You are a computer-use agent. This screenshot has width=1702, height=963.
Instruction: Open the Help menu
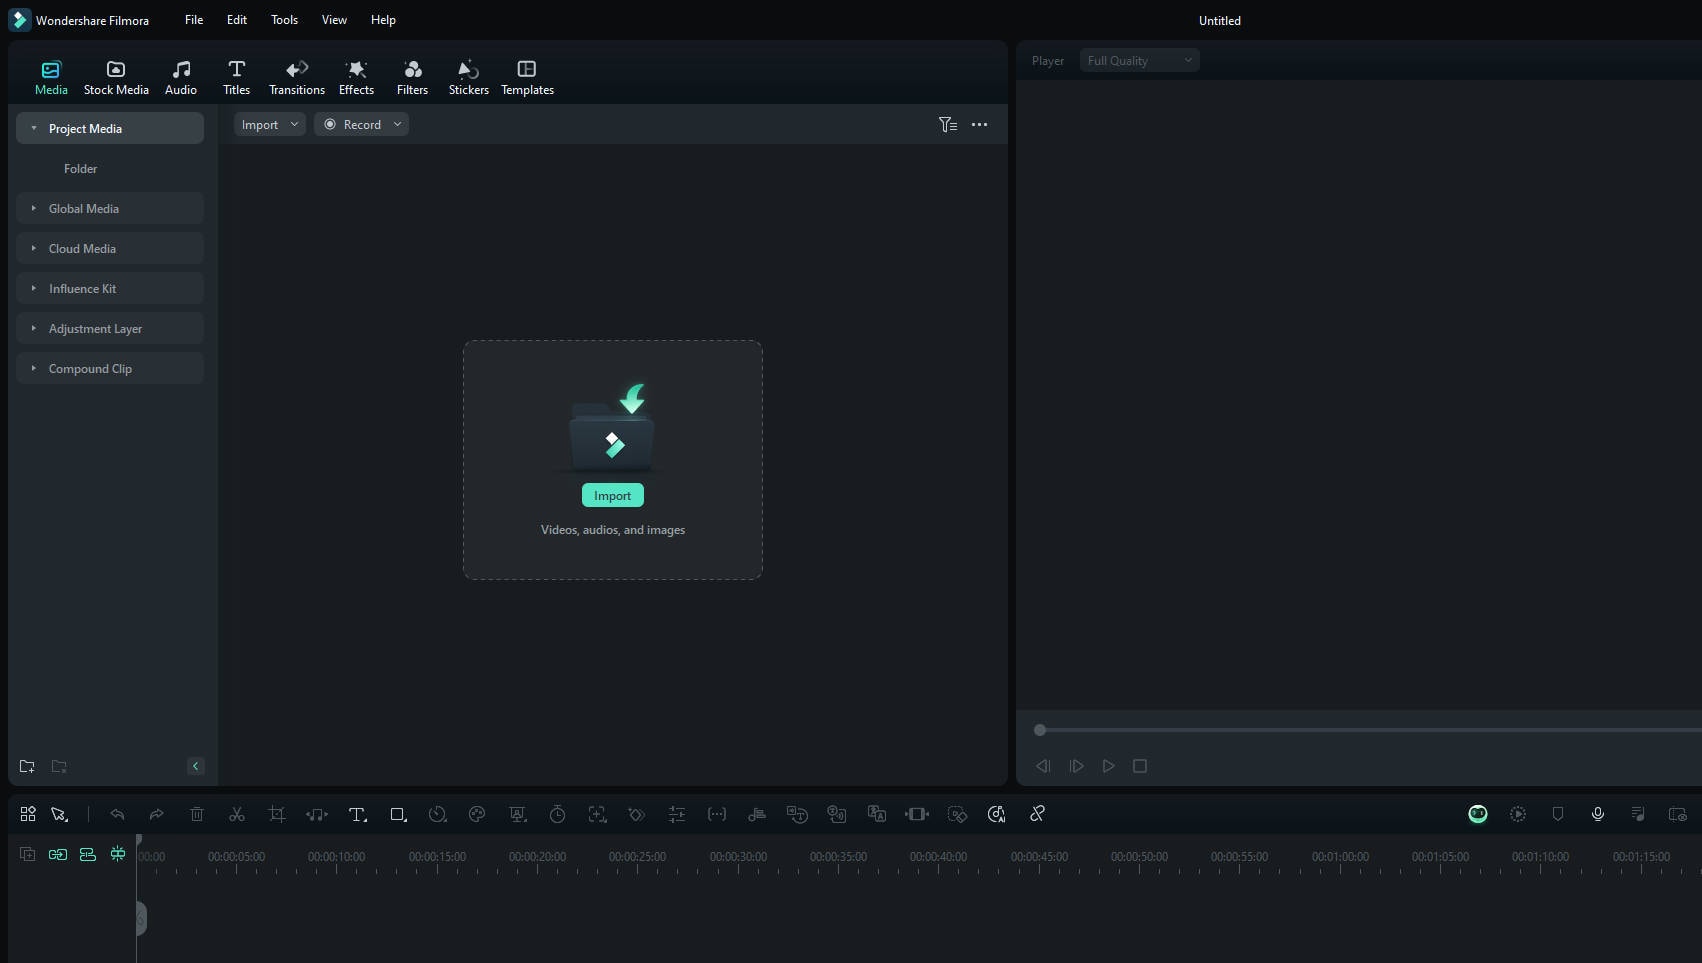point(383,20)
